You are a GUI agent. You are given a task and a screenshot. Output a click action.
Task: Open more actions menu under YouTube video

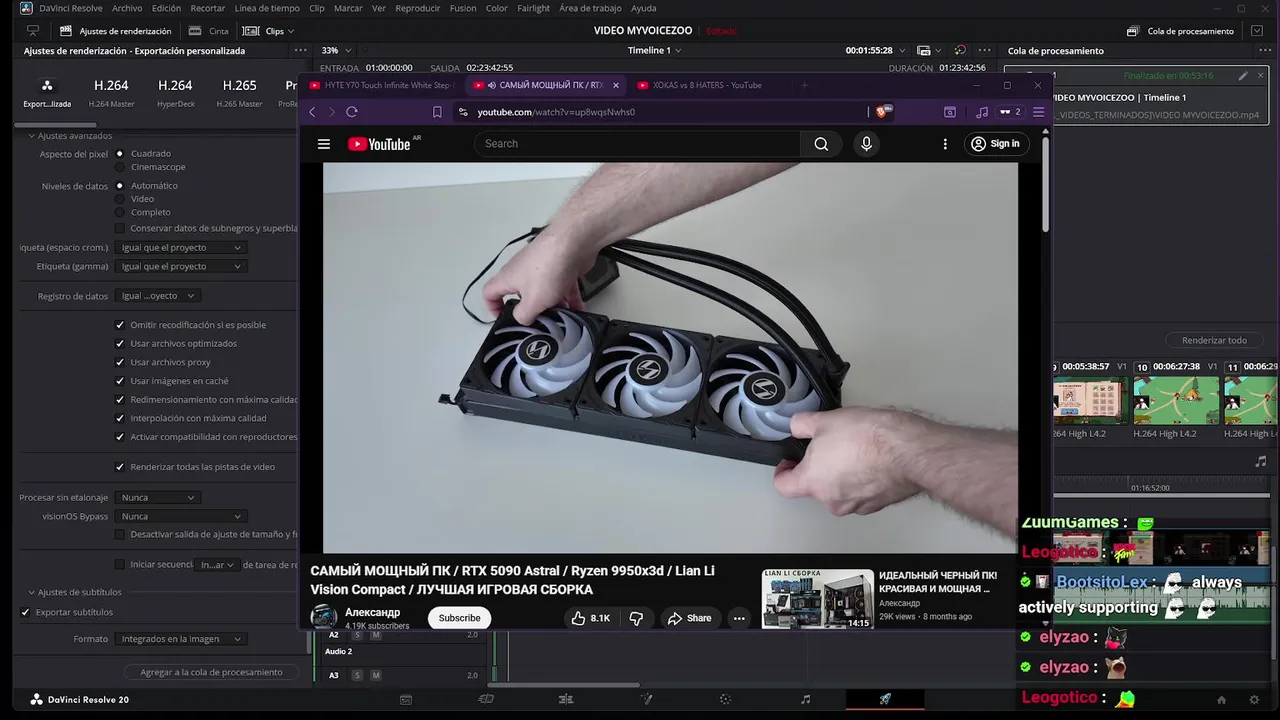coord(739,618)
